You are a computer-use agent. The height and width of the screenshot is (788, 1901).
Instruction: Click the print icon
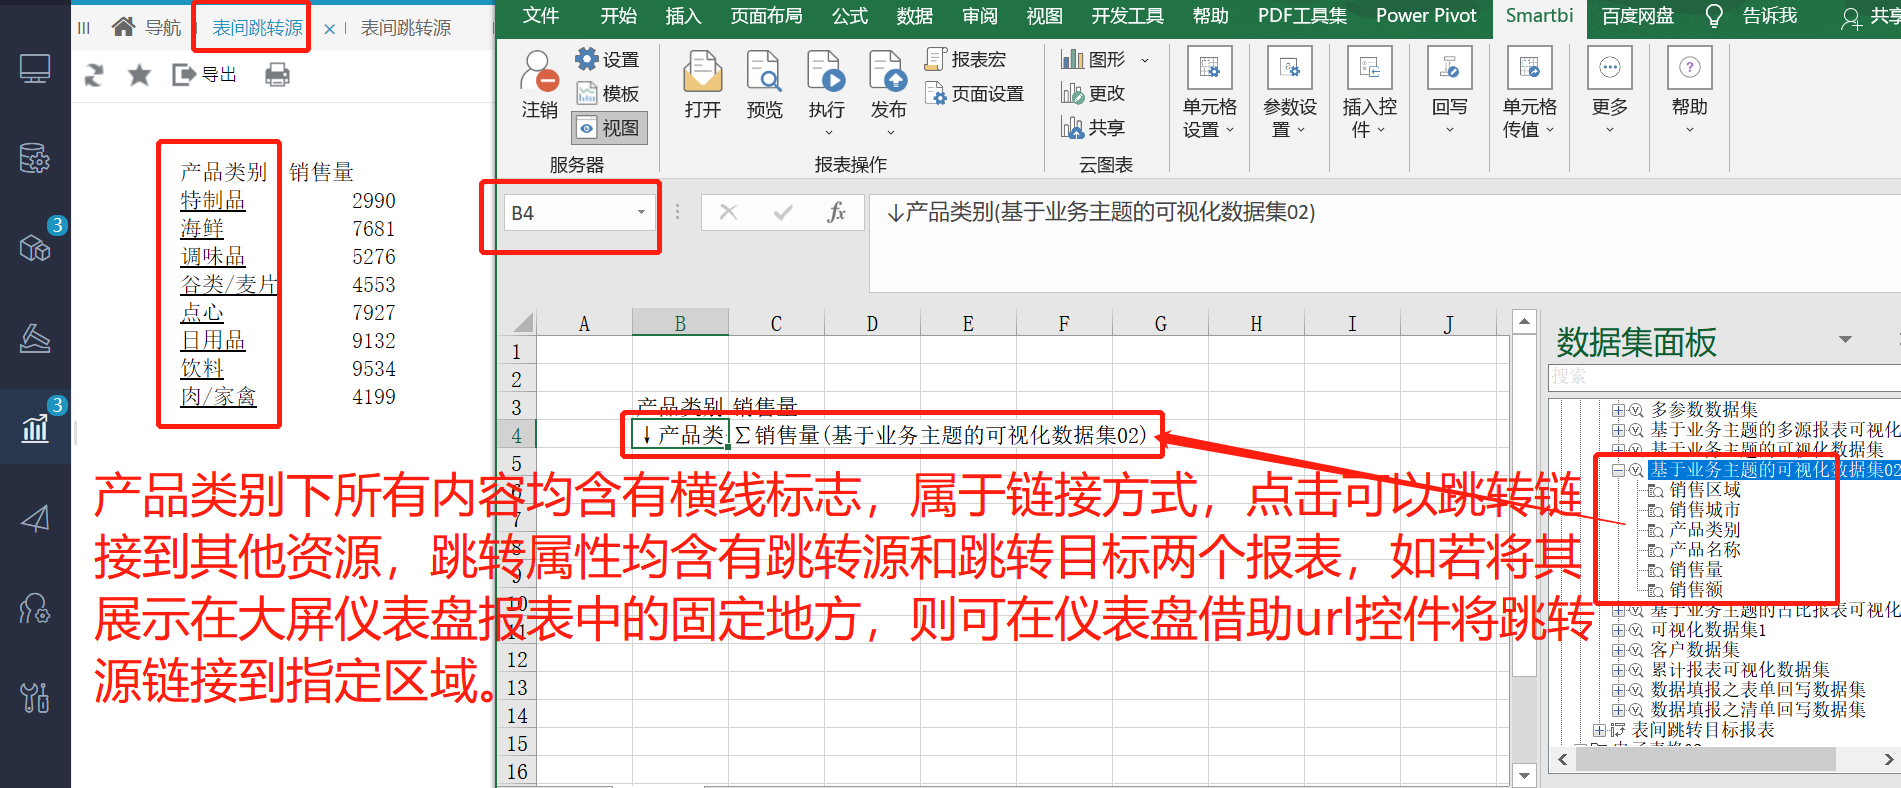click(277, 74)
